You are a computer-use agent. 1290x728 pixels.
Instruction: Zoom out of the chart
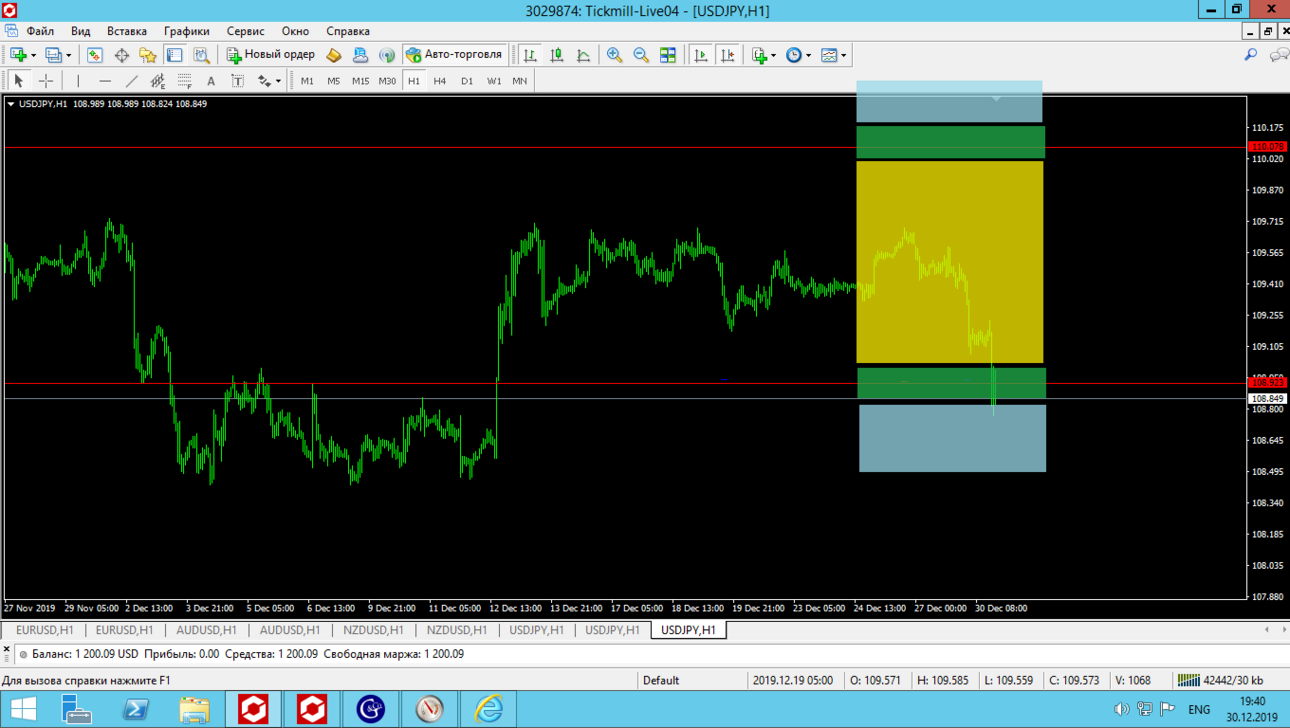pyautogui.click(x=641, y=55)
